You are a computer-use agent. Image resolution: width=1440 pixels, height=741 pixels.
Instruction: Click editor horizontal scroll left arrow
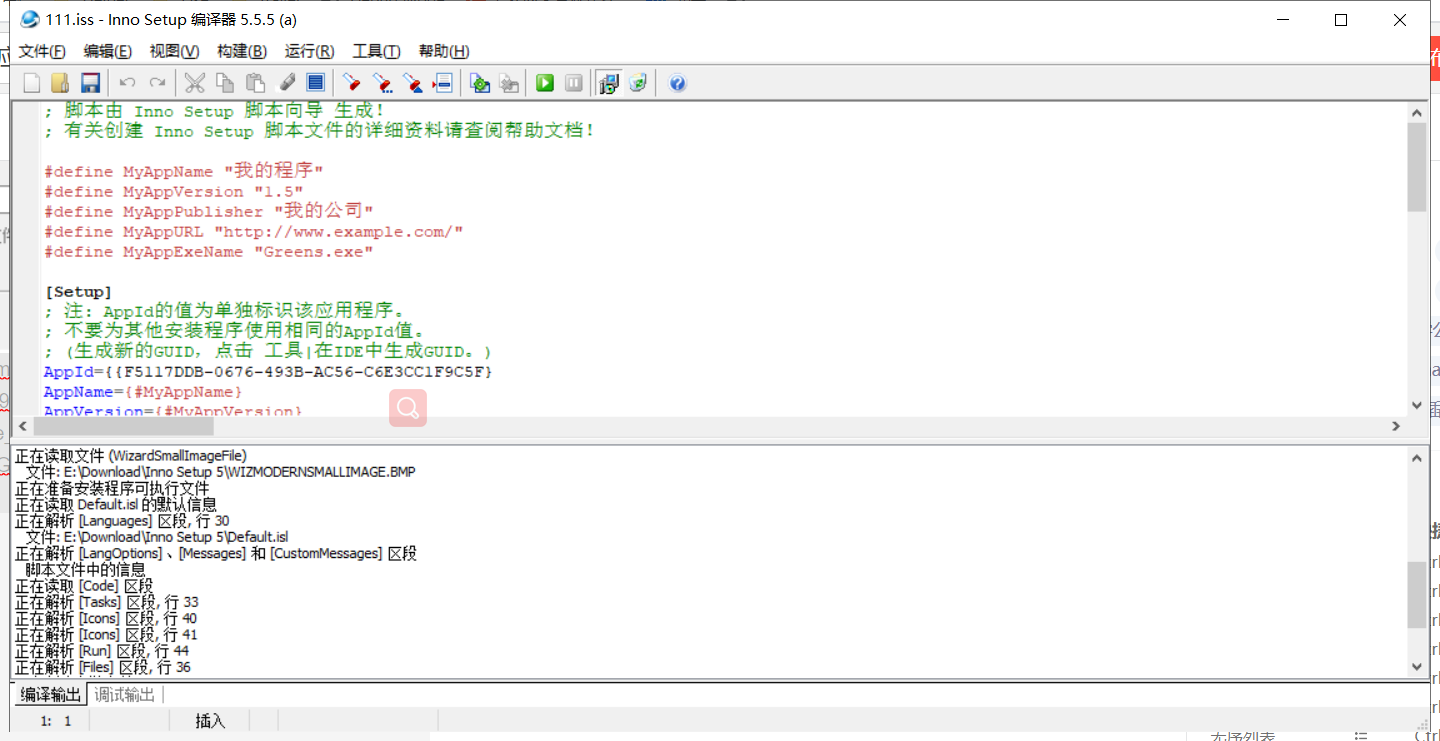pyautogui.click(x=21, y=426)
